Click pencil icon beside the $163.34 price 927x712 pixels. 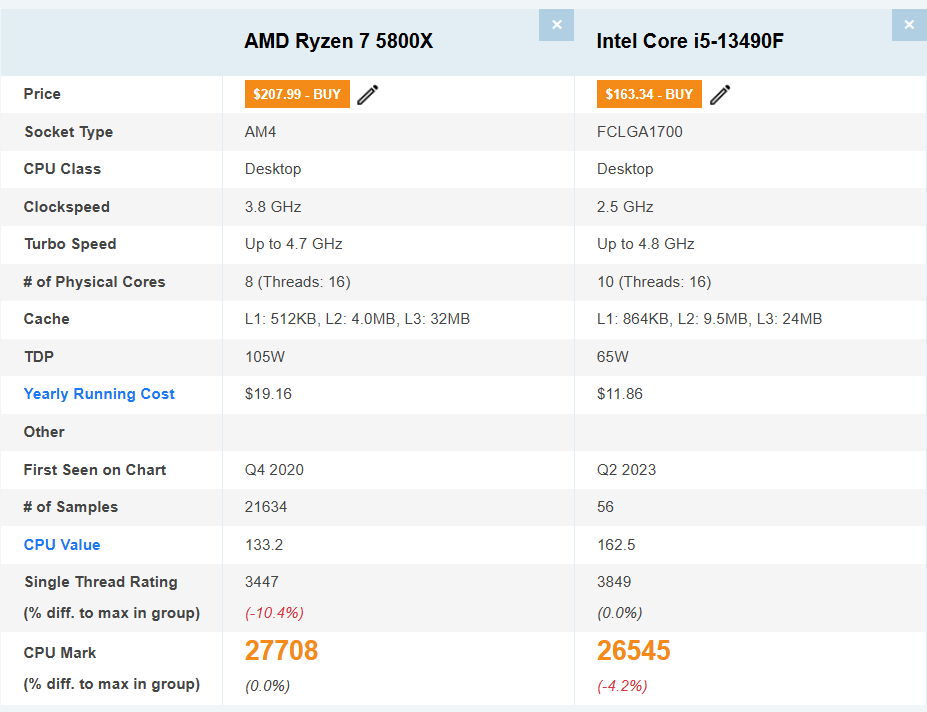720,95
